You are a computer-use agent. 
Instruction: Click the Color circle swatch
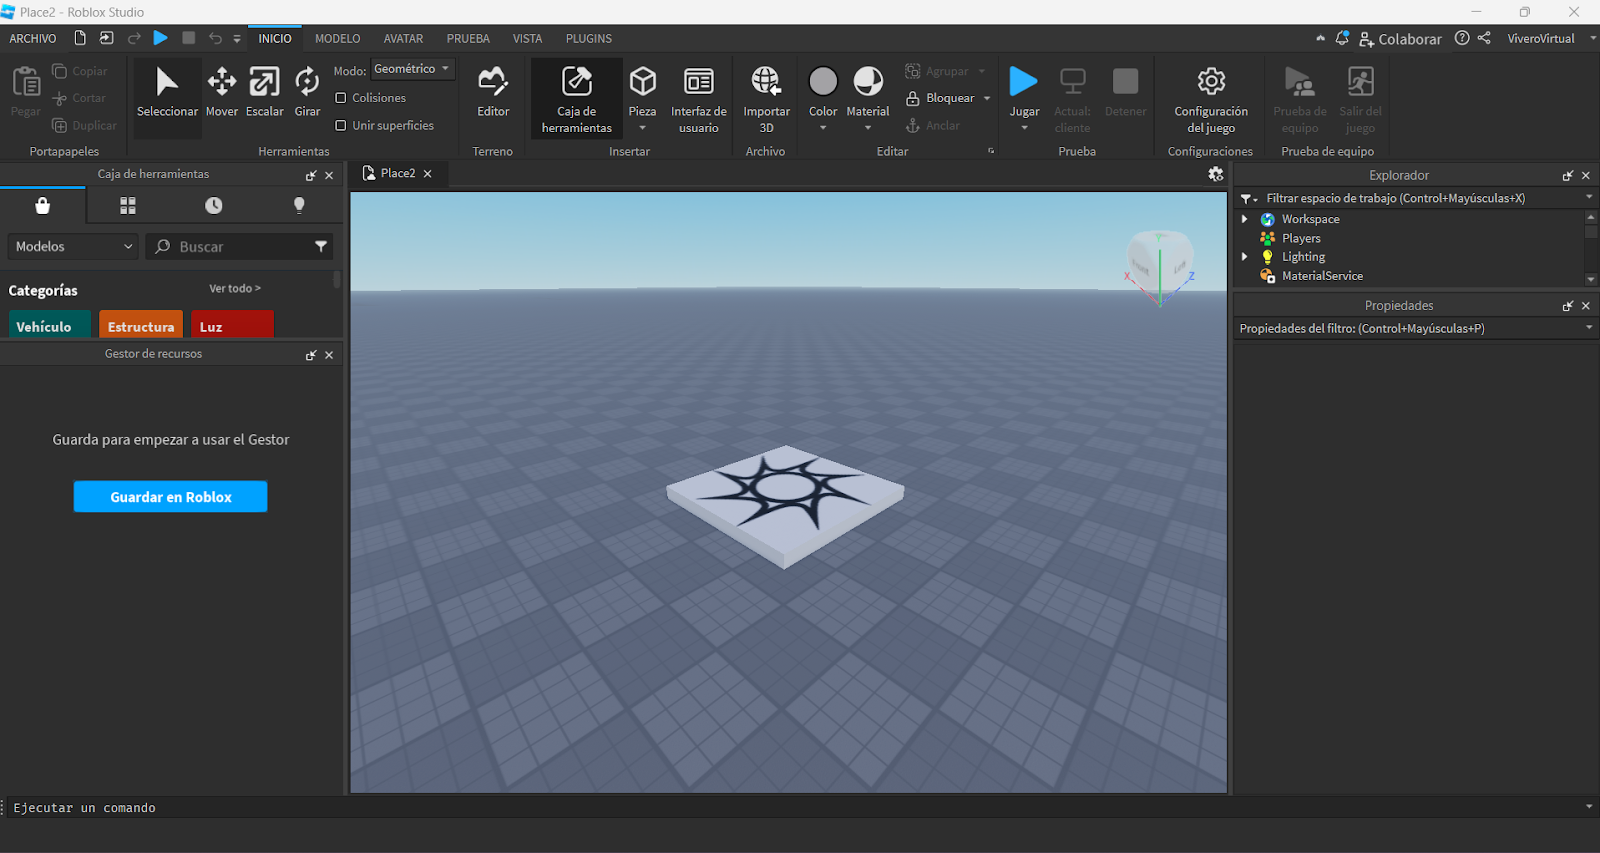point(823,81)
